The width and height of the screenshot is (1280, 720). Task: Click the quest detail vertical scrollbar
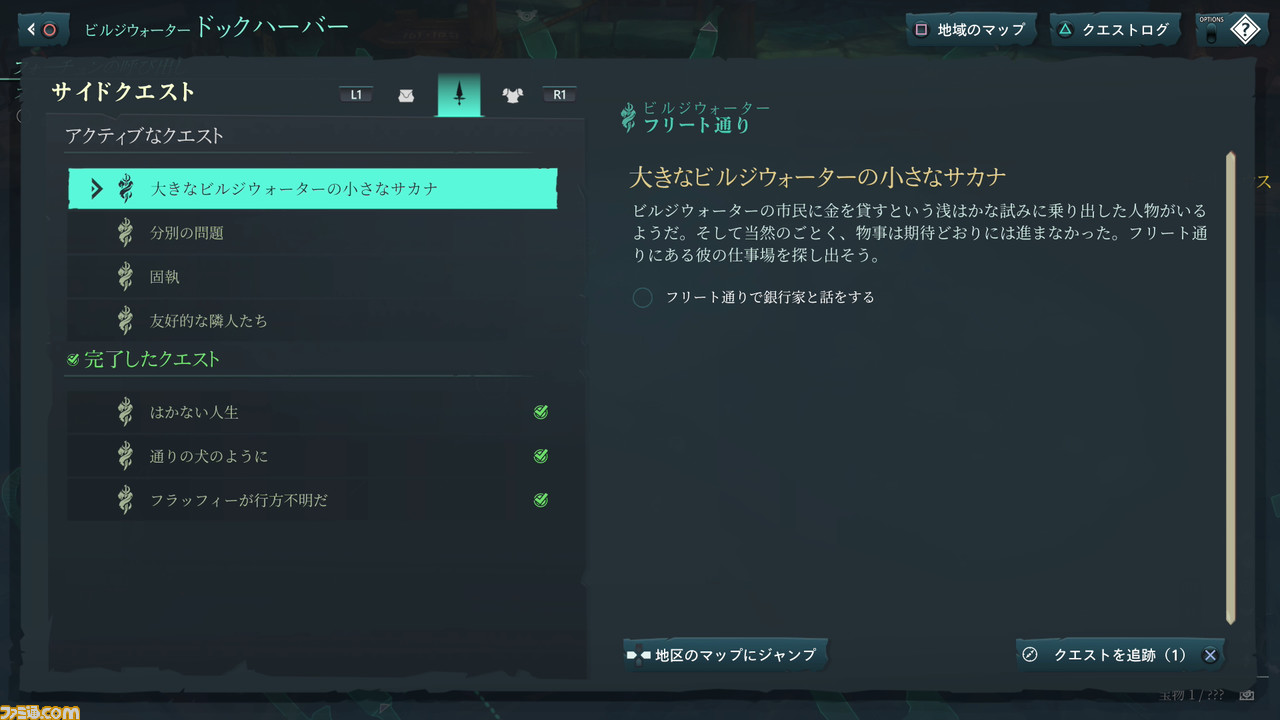[1231, 388]
